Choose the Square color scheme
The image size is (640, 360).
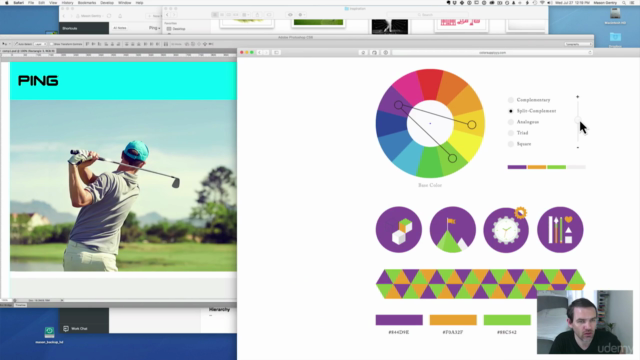(511, 144)
